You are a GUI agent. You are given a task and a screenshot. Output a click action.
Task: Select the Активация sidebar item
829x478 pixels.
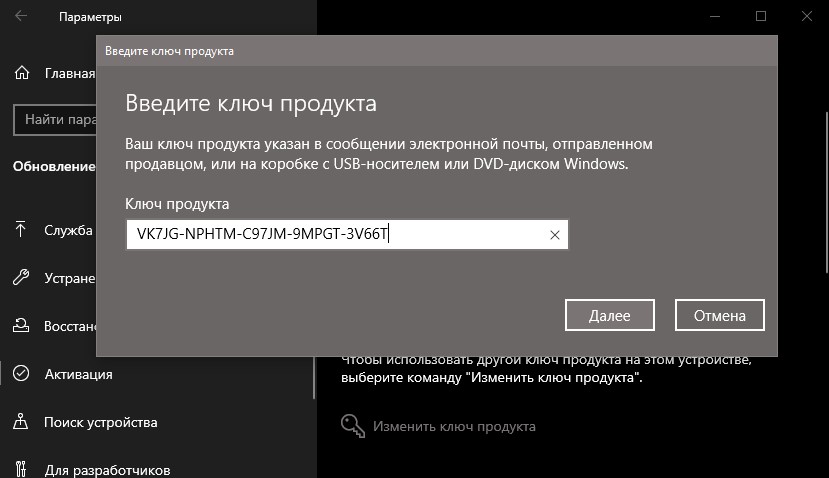point(78,374)
